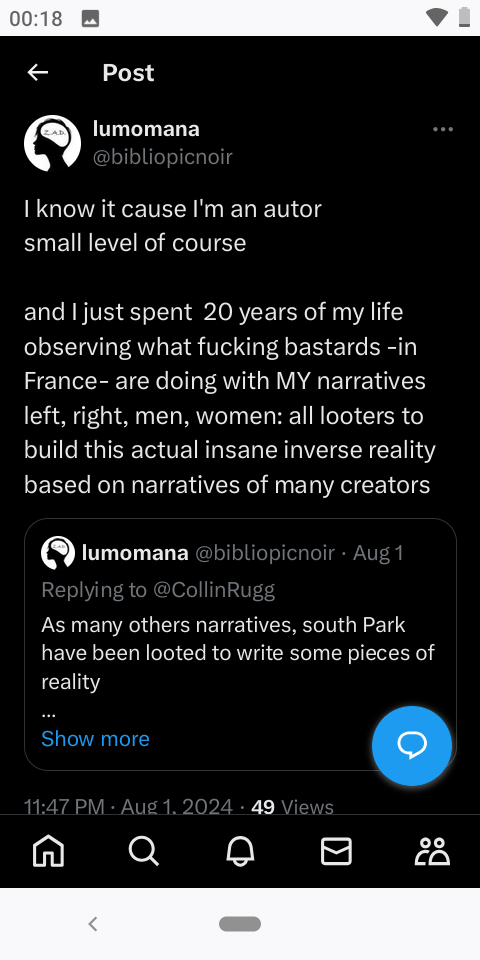The width and height of the screenshot is (480, 960).
Task: Open the Messages envelope icon
Action: [x=336, y=851]
